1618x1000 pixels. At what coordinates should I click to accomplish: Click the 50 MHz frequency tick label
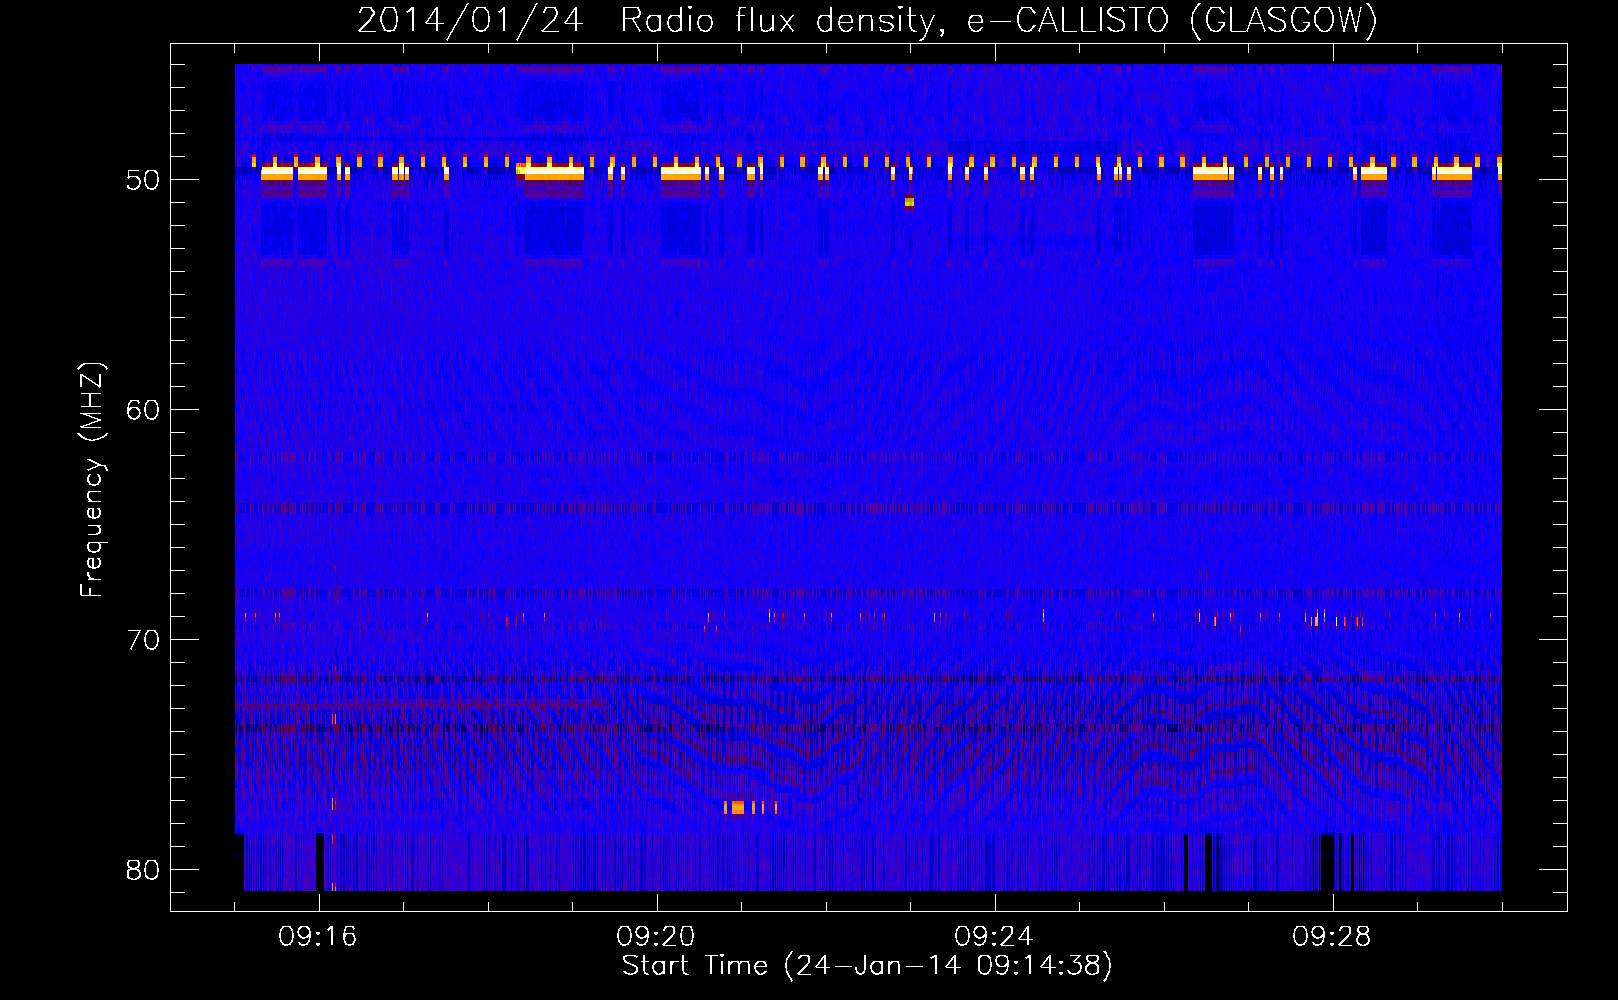[143, 181]
